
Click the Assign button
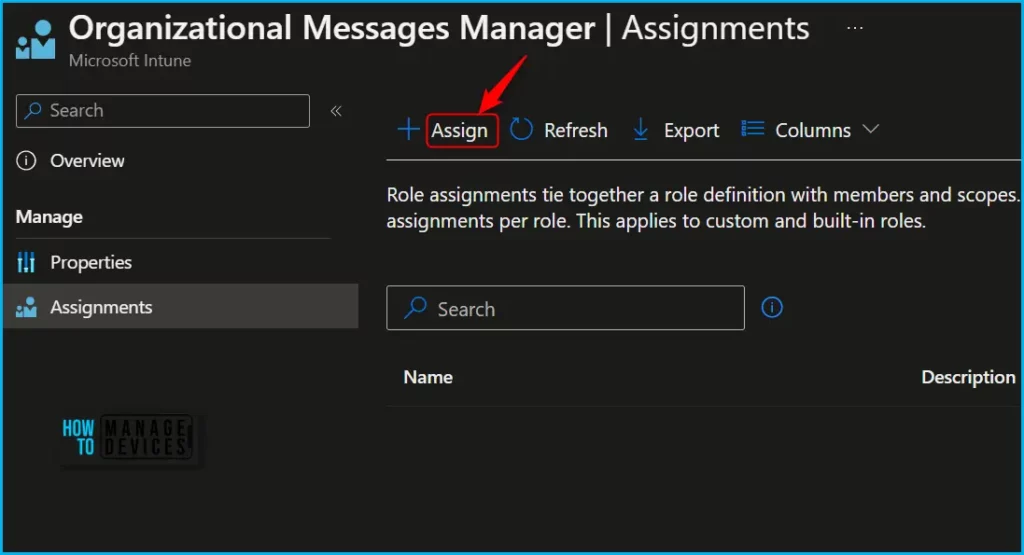tap(459, 131)
